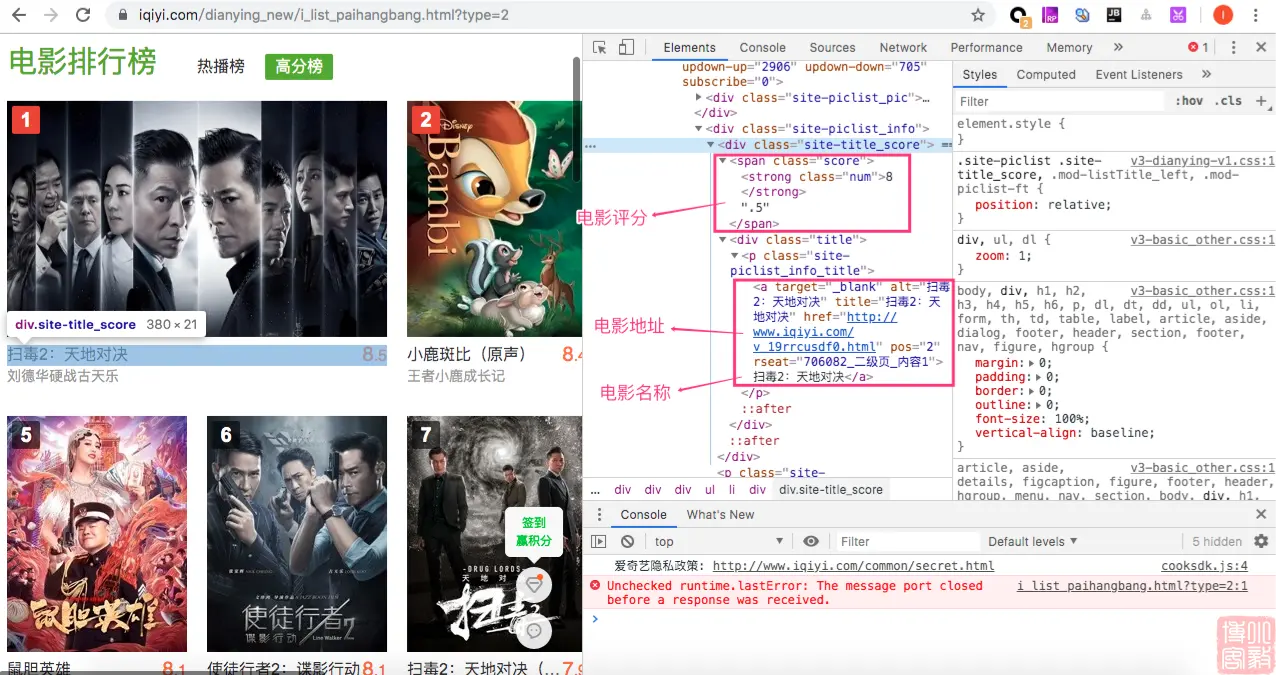The image size is (1276, 675).
Task: Click the 签到赢积分 sign-in badge
Action: [x=534, y=531]
